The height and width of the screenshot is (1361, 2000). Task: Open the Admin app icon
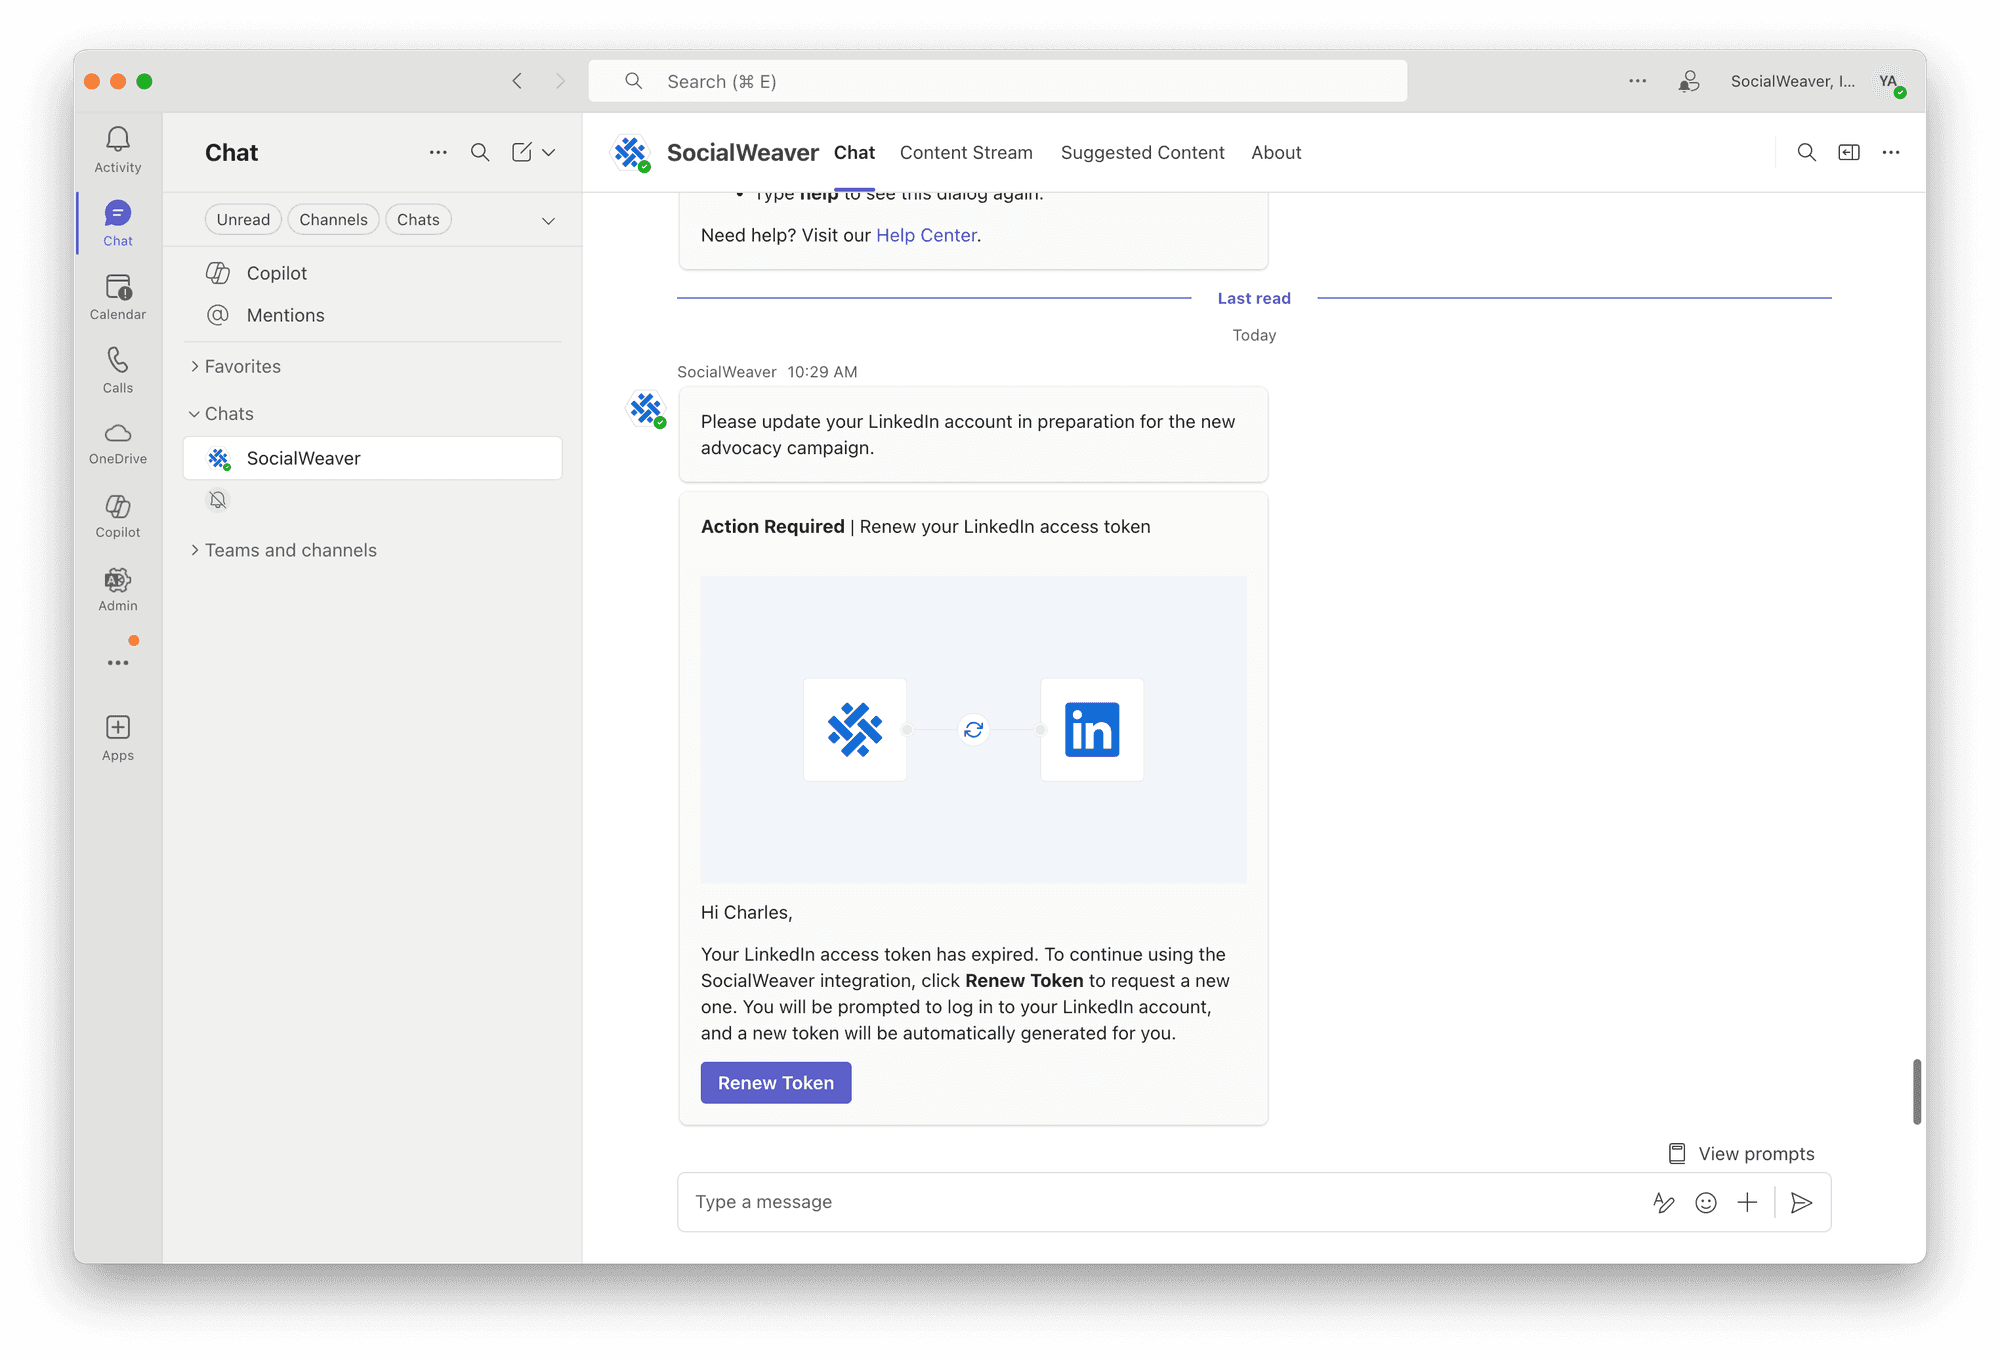coord(118,581)
